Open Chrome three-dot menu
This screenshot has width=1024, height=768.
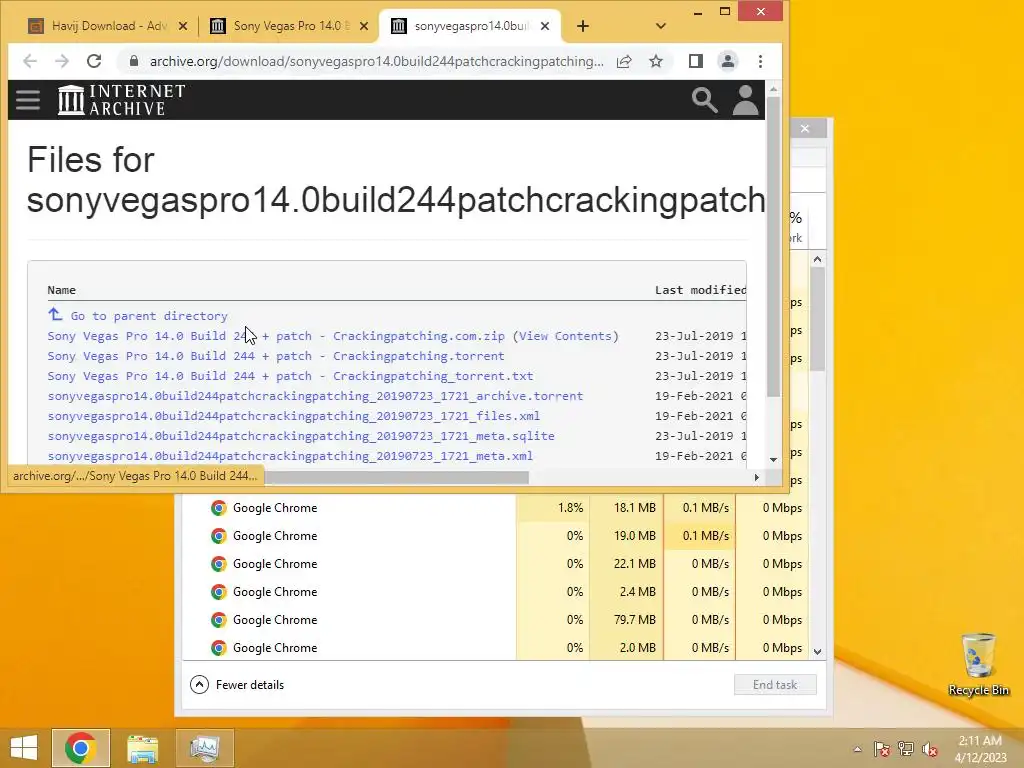[760, 61]
